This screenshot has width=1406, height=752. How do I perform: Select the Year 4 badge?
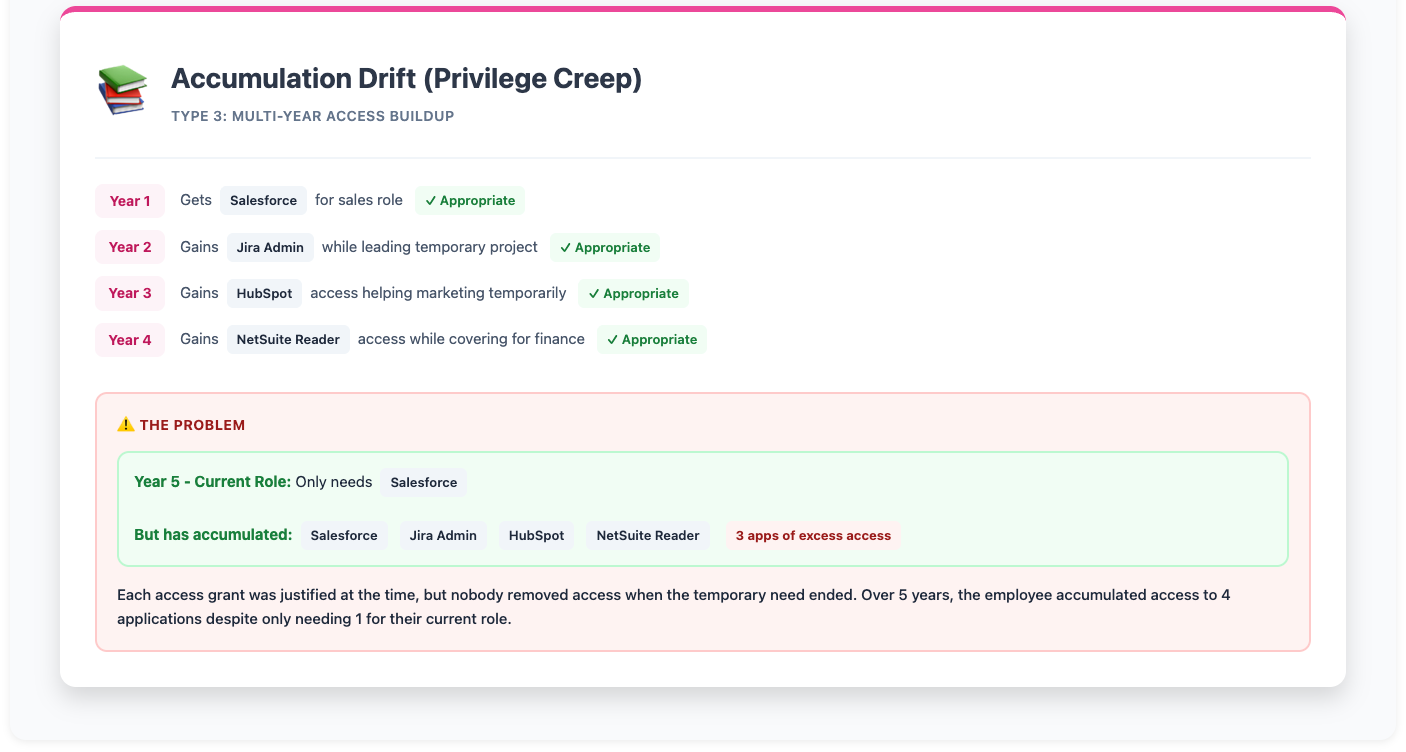pos(130,340)
